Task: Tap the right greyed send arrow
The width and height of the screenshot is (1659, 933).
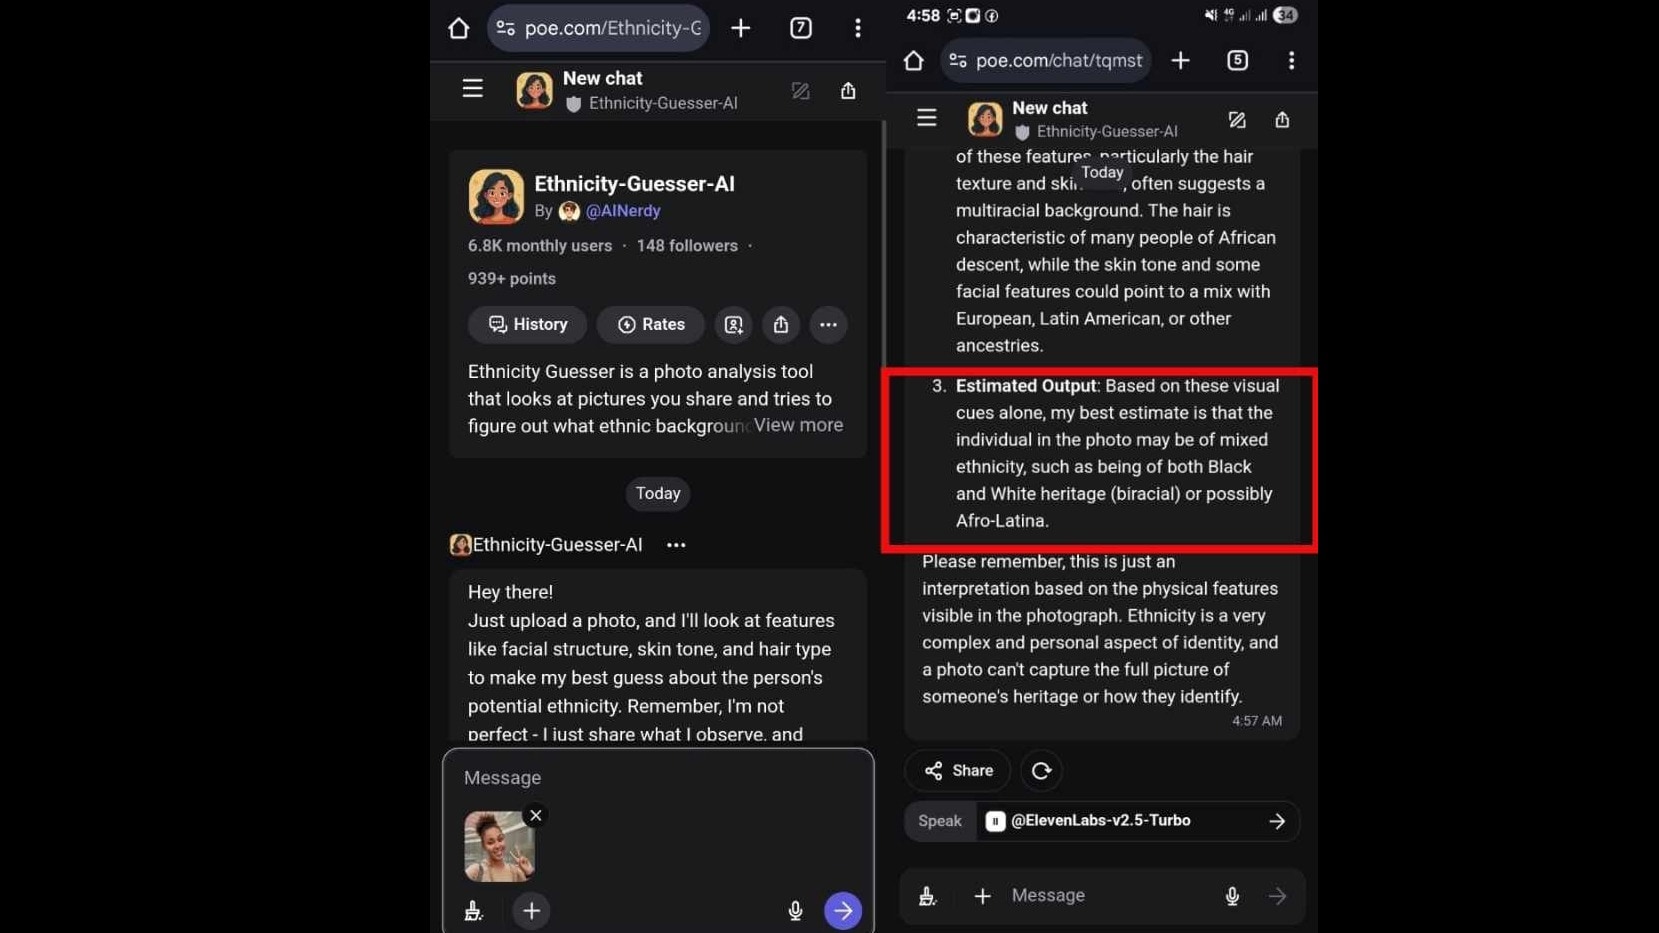Action: 1277,896
